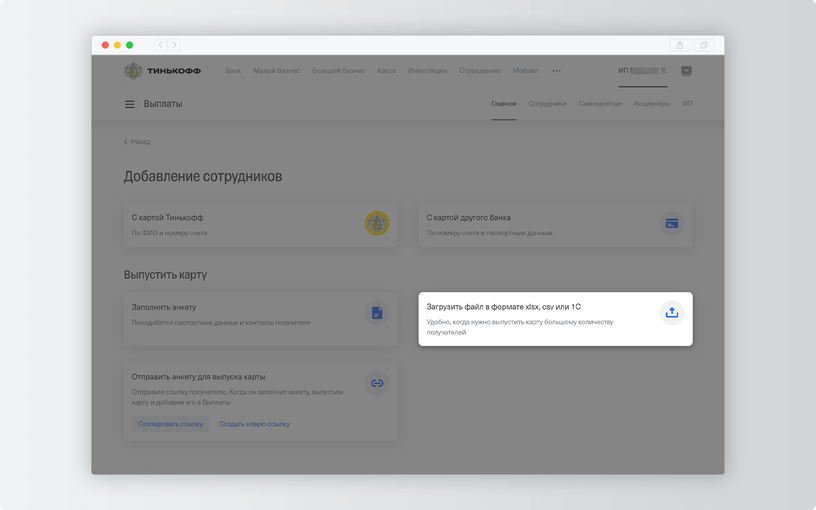816x510 pixels.
Task: Click the document icon on Заполнить анкету
Action: [x=377, y=313]
